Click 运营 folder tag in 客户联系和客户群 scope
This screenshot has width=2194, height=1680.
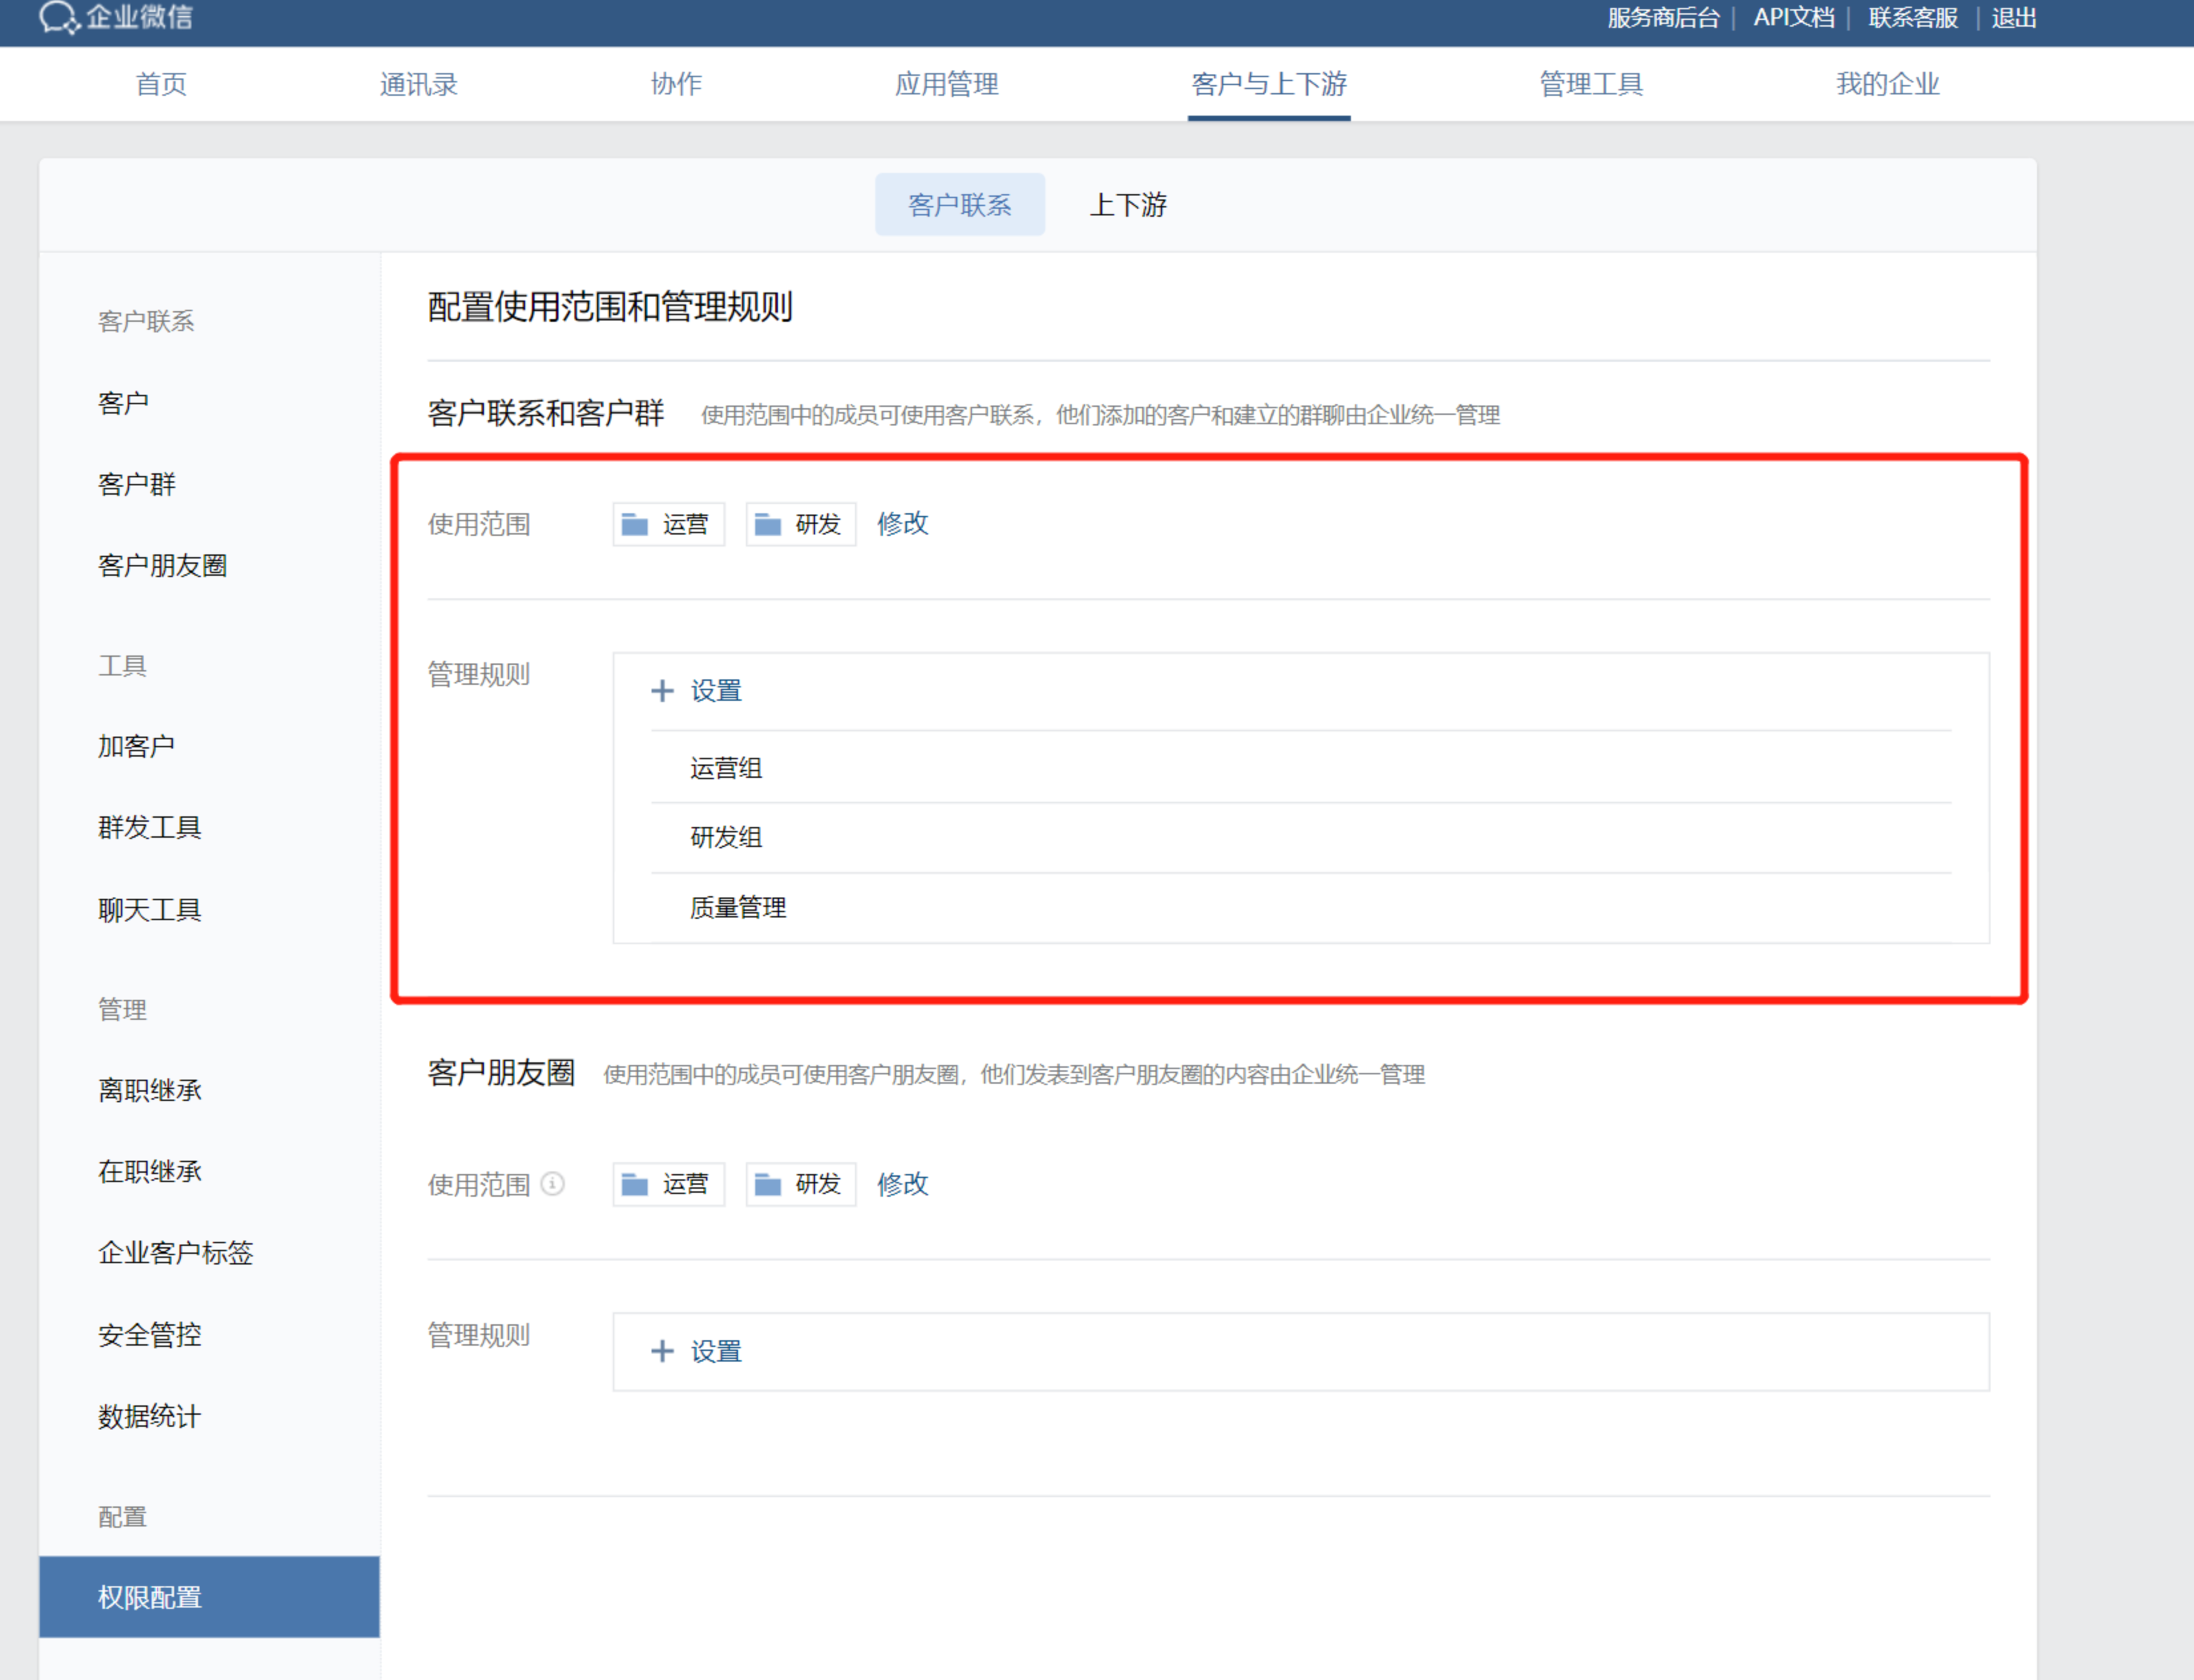pyautogui.click(x=668, y=524)
